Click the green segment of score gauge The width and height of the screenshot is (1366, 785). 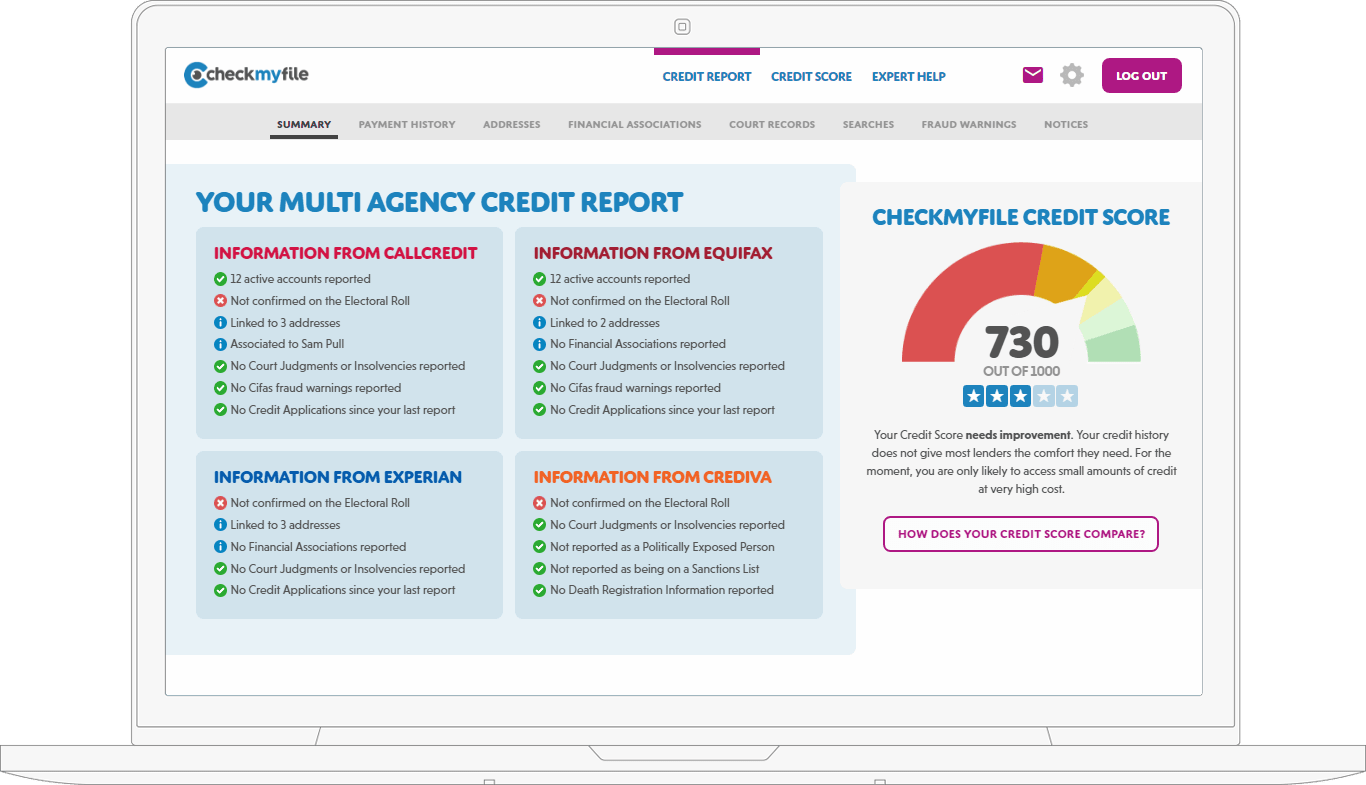pos(1115,346)
